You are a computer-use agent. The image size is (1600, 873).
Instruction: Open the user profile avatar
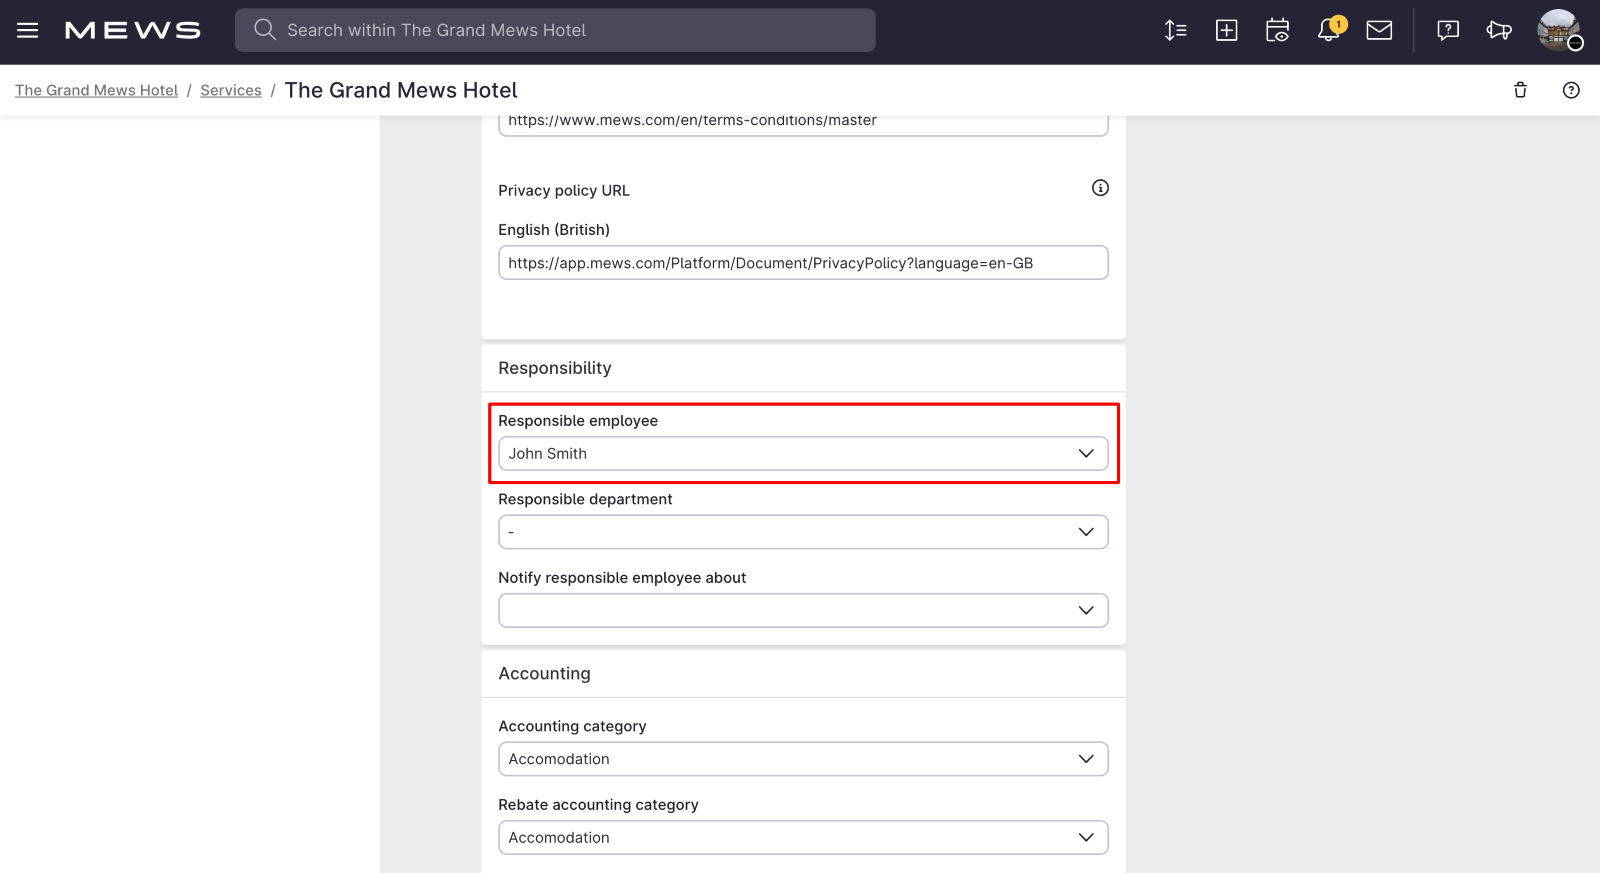pos(1558,30)
